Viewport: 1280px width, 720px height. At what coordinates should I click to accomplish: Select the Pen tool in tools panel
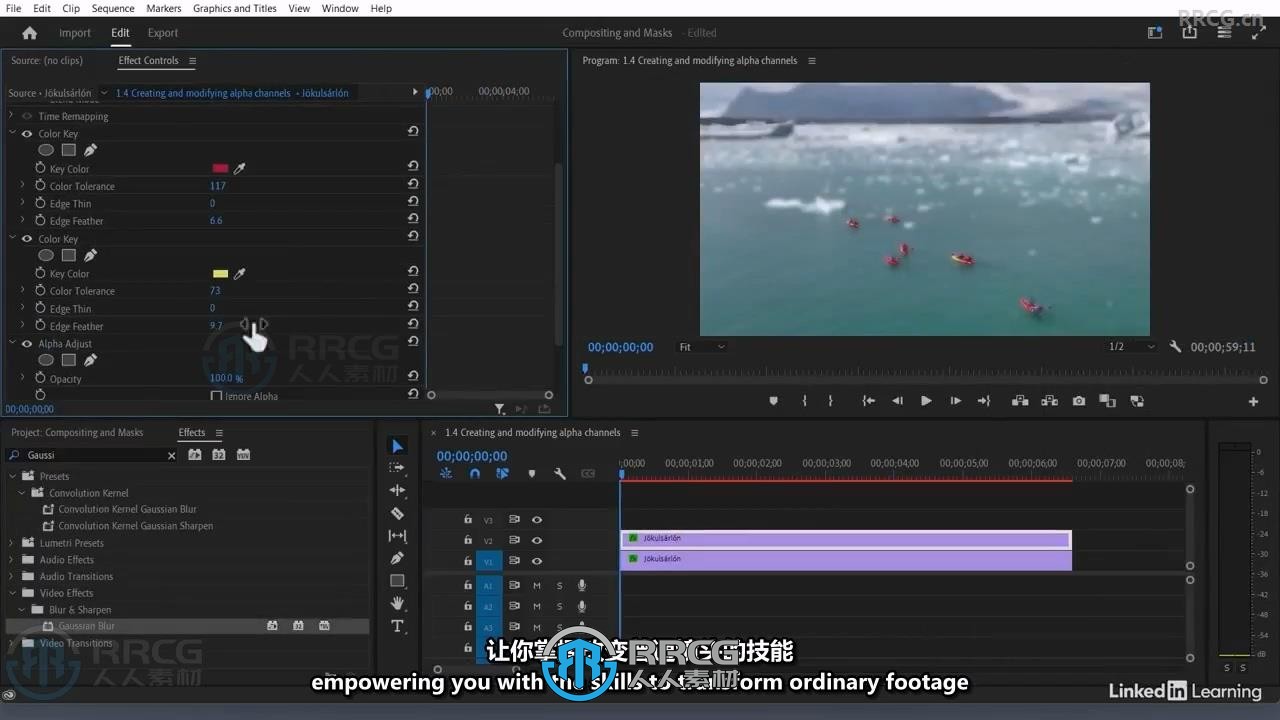pyautogui.click(x=397, y=558)
